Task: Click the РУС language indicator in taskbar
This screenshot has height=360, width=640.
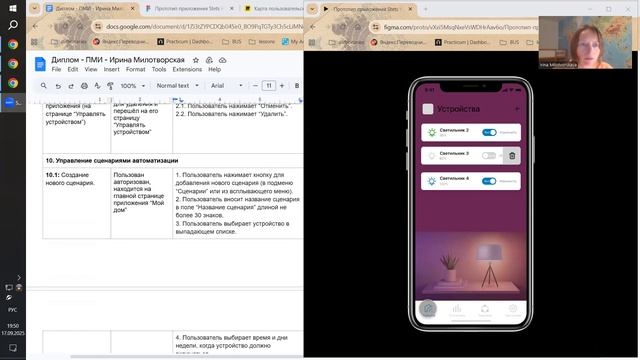Action: pos(13,310)
